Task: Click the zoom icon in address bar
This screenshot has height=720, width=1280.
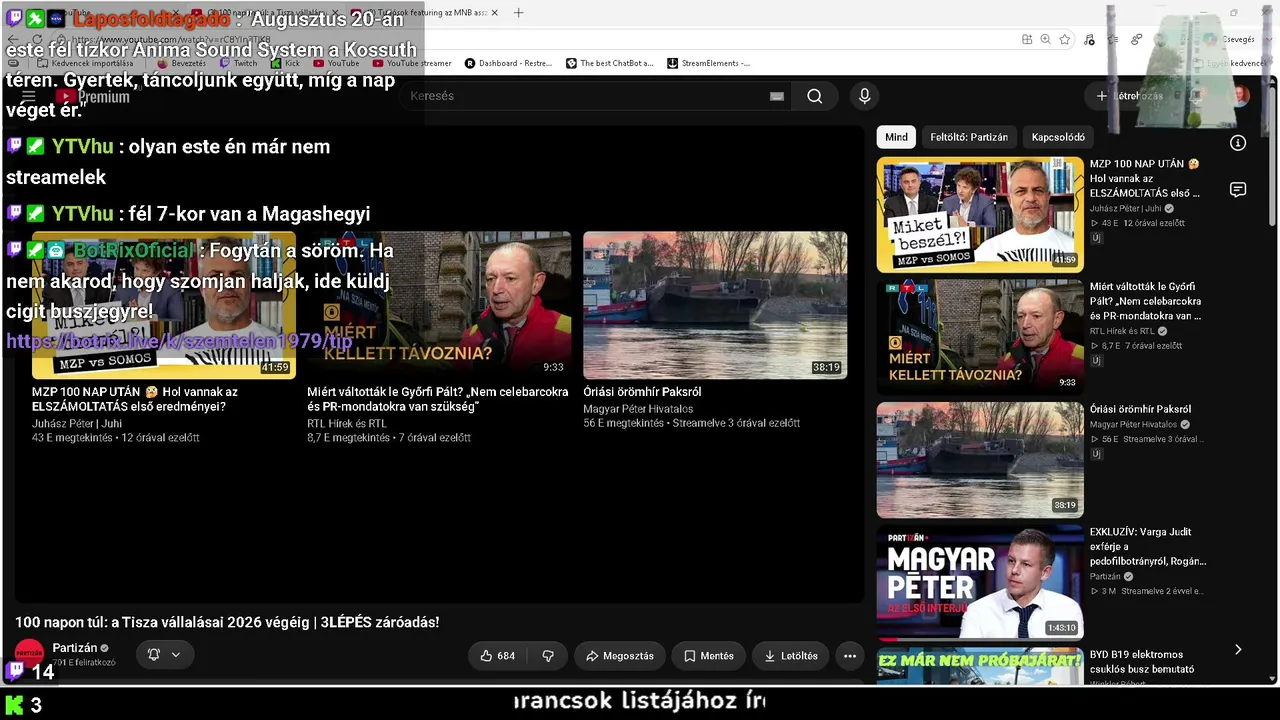Action: point(1046,39)
